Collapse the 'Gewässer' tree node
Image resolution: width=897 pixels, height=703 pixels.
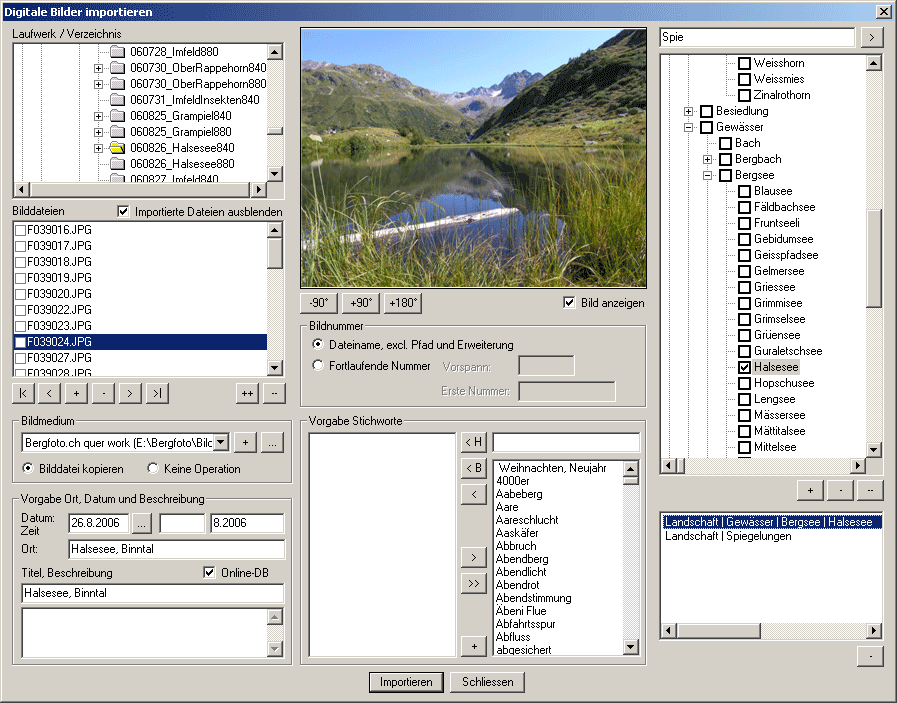[689, 128]
